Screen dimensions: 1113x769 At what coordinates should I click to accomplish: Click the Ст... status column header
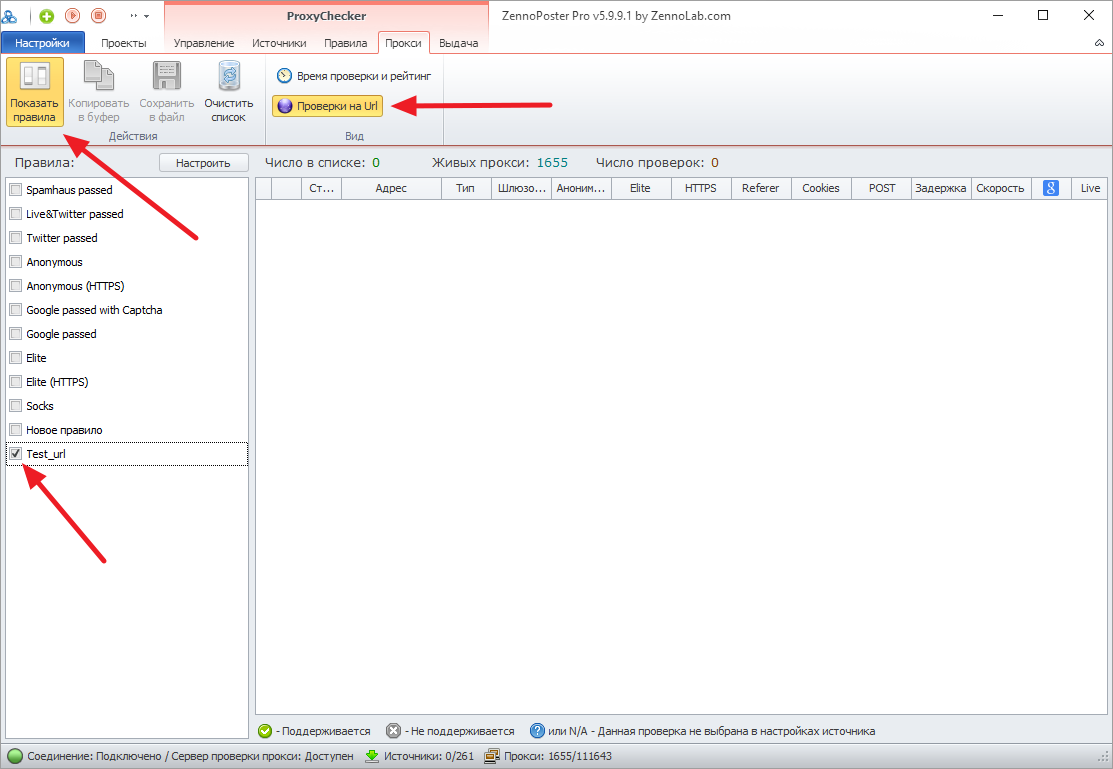(x=322, y=188)
